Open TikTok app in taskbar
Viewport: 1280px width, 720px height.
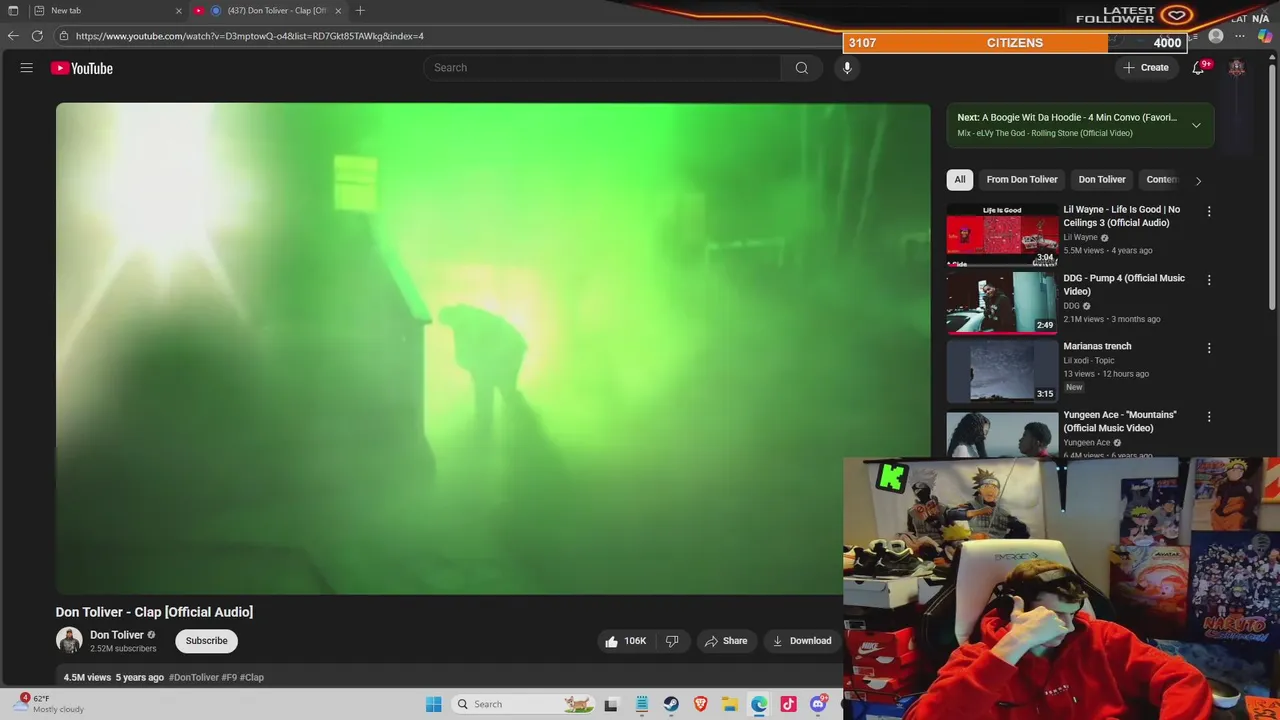(x=789, y=704)
